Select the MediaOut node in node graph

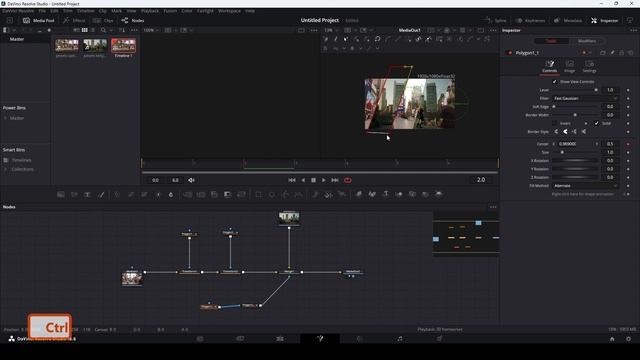click(x=353, y=272)
